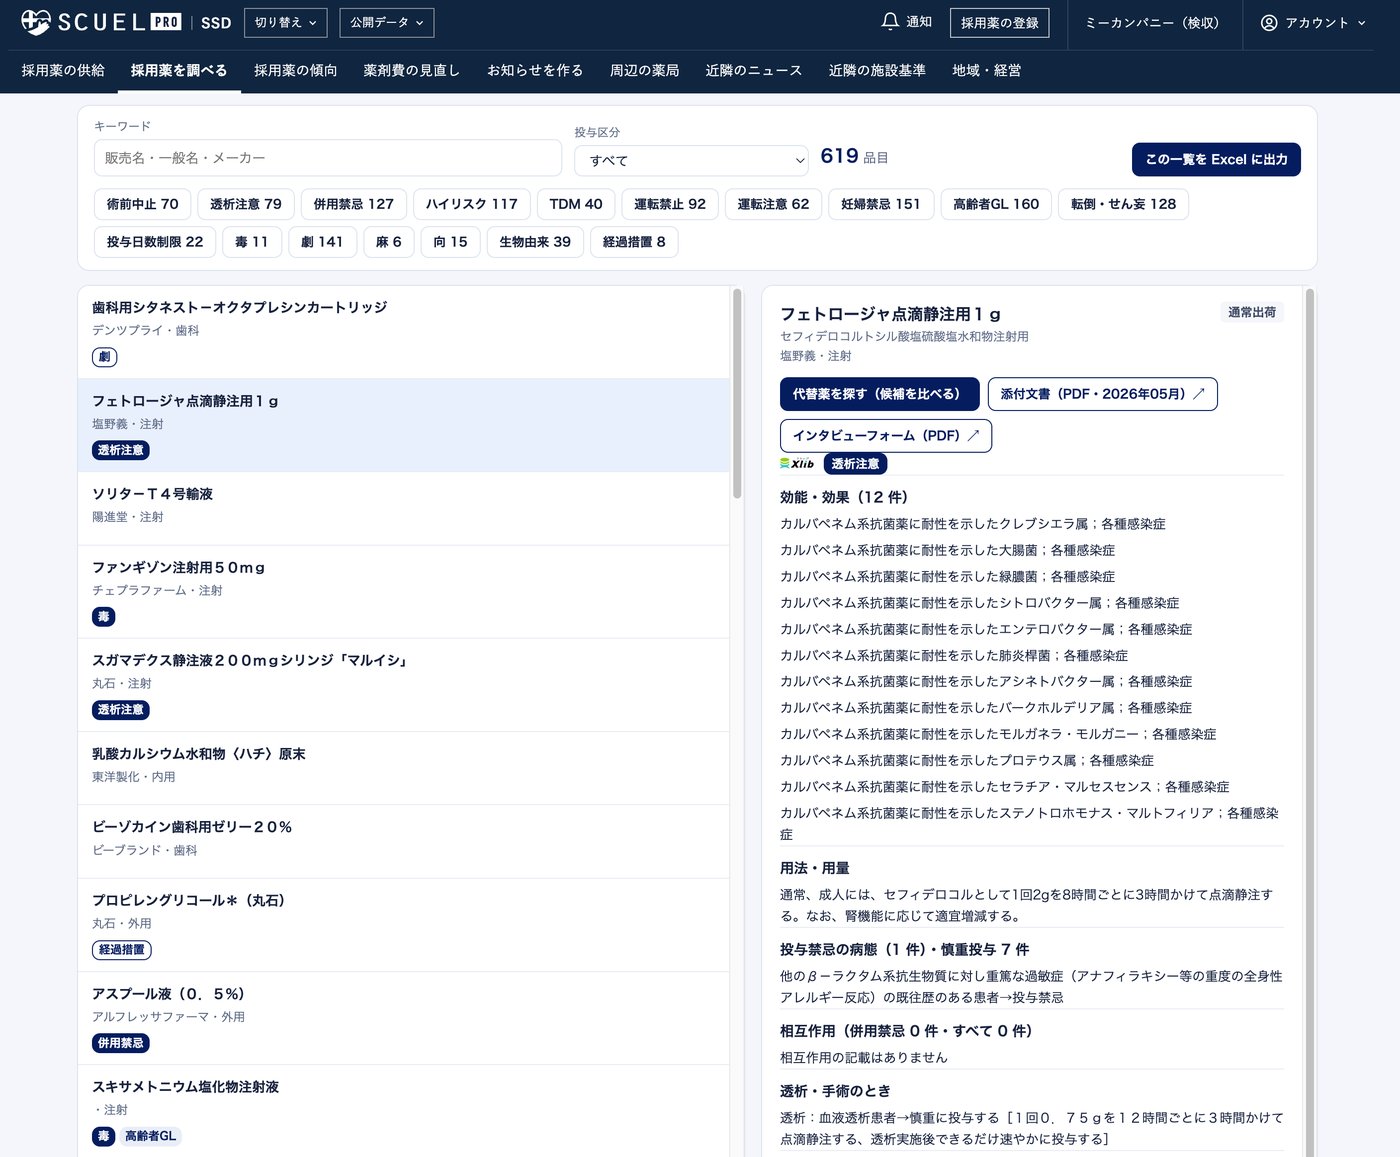The height and width of the screenshot is (1157, 1400).
Task: Toggle the 経過措置 8 filter chip
Action: (x=634, y=242)
